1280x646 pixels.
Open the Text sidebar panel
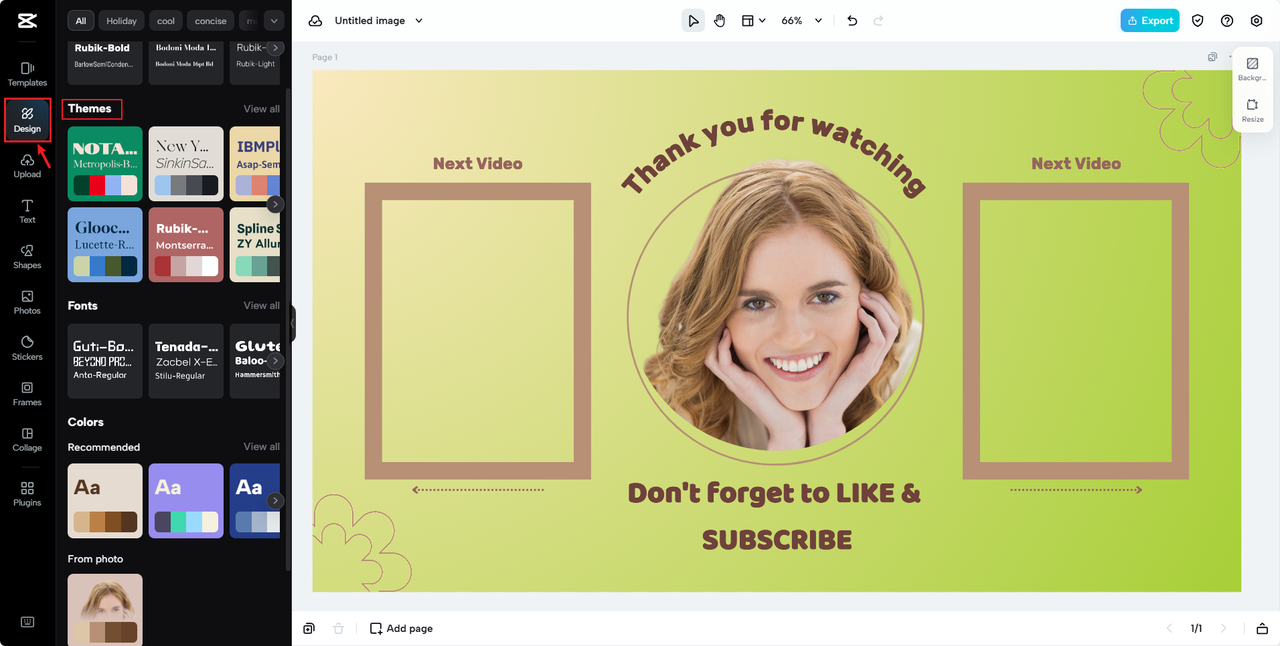(27, 211)
